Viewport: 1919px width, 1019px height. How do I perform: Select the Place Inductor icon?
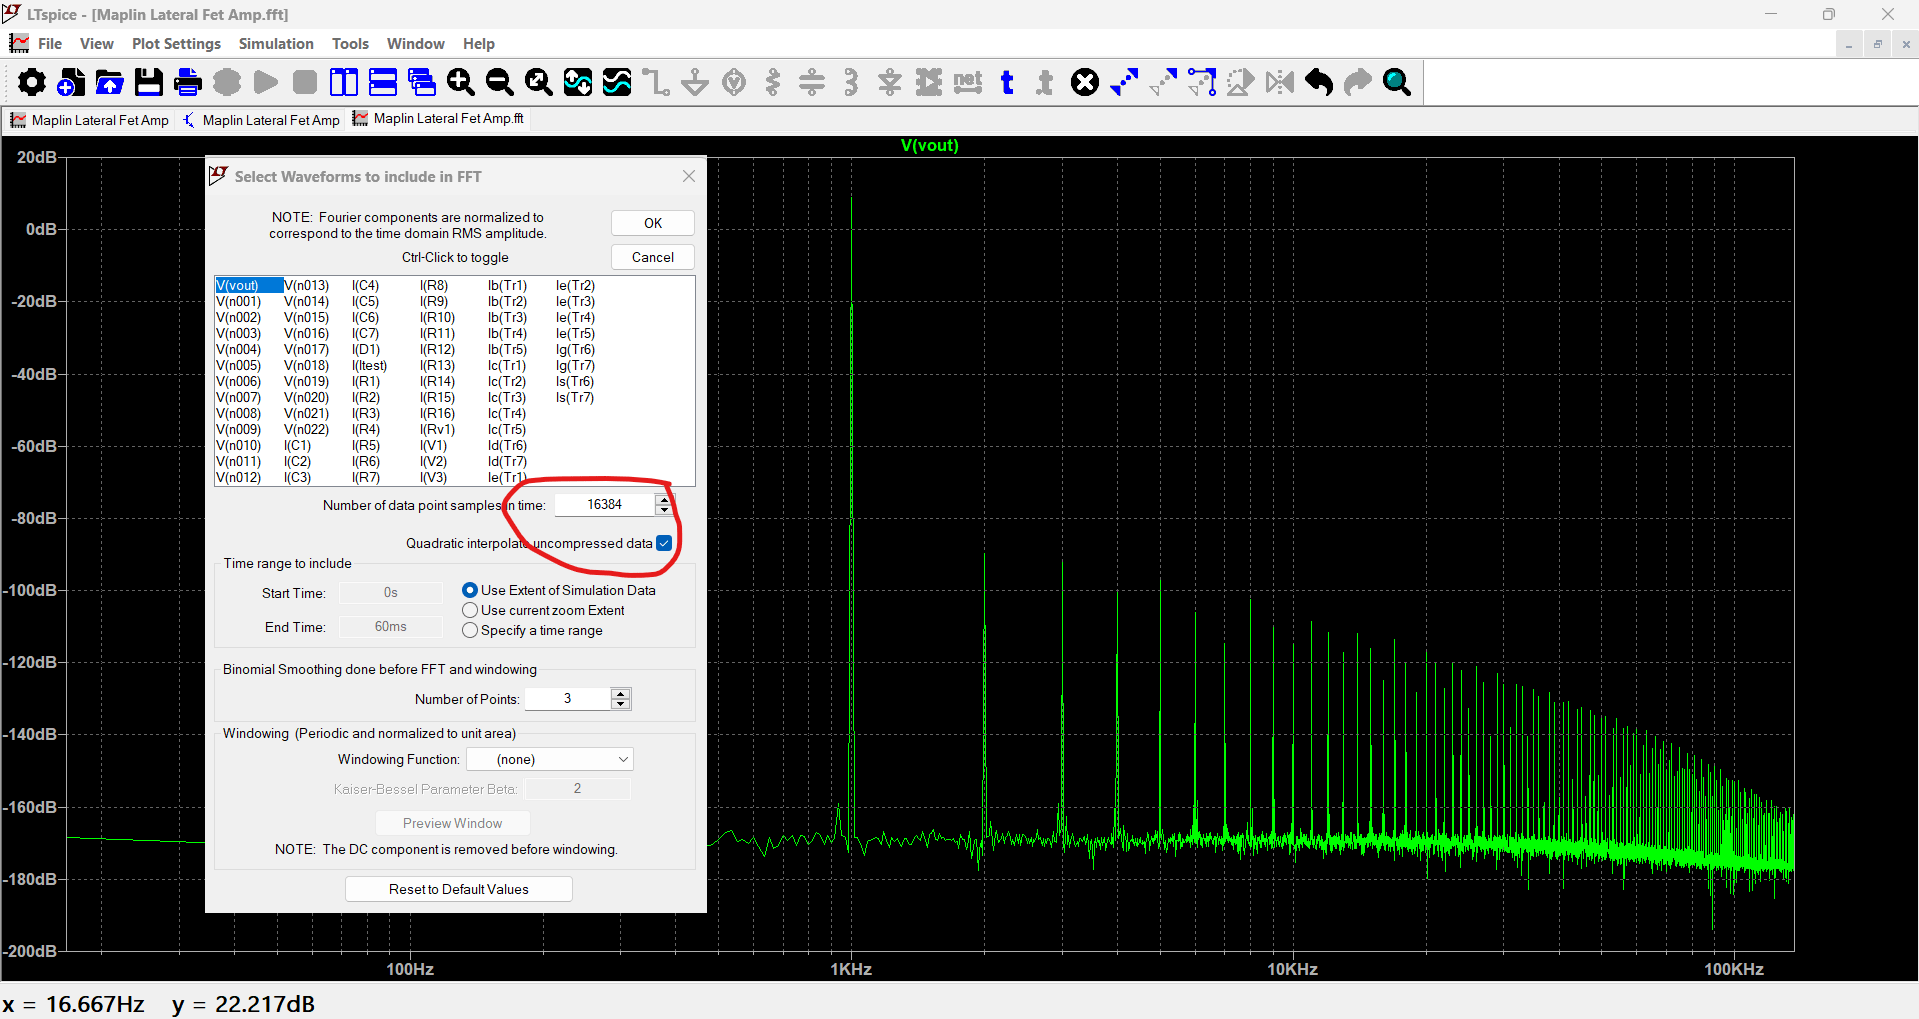pyautogui.click(x=851, y=82)
